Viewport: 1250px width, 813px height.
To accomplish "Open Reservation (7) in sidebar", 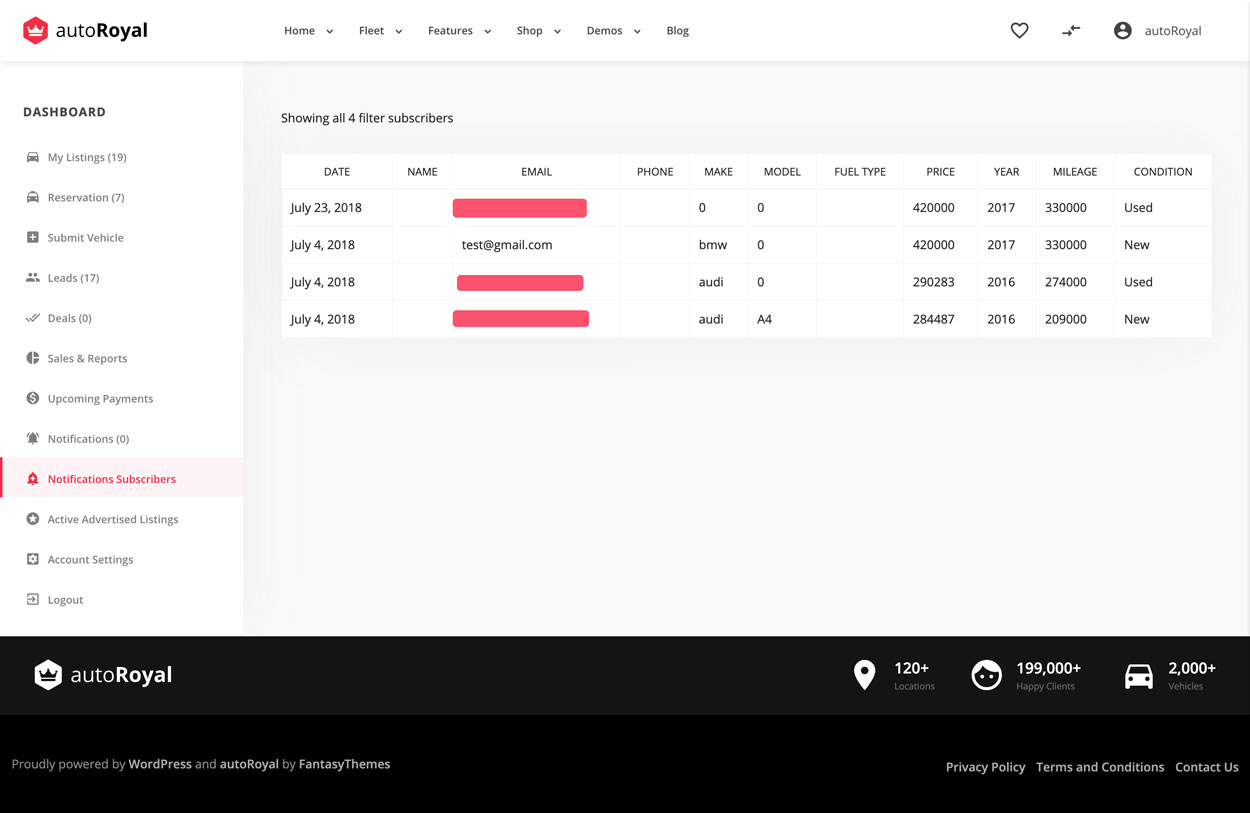I will click(86, 197).
